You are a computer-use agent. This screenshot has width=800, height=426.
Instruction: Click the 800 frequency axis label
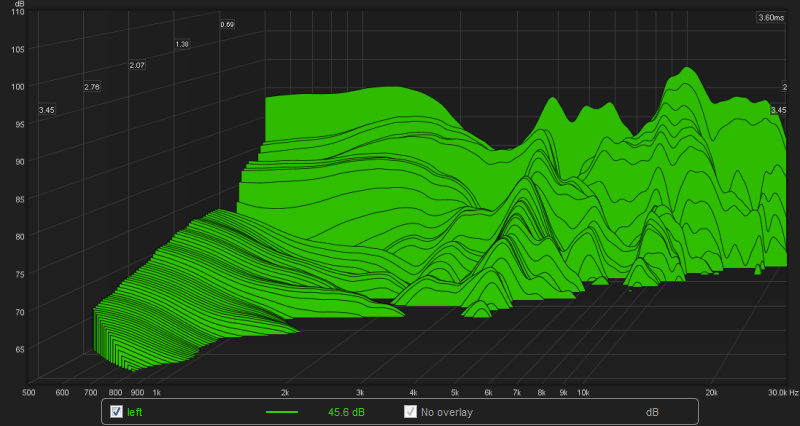pos(115,393)
